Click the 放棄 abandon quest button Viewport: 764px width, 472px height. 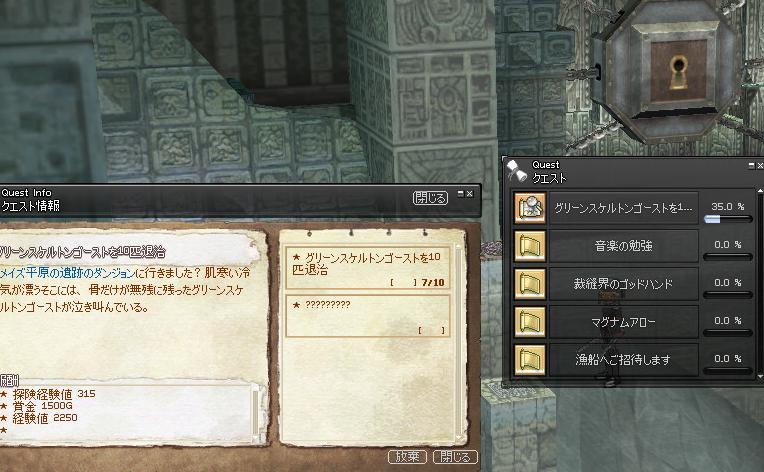click(407, 456)
